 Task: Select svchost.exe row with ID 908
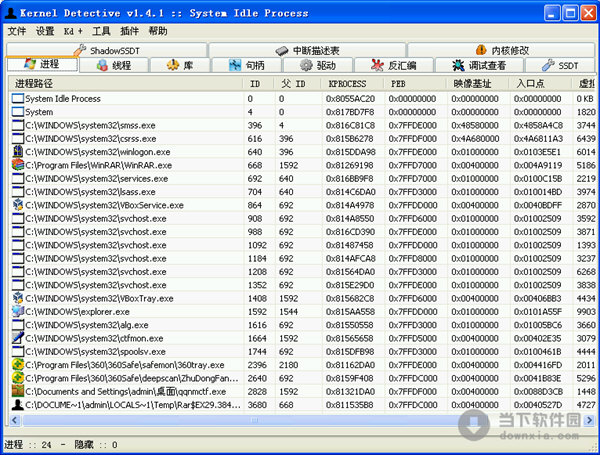pos(302,218)
